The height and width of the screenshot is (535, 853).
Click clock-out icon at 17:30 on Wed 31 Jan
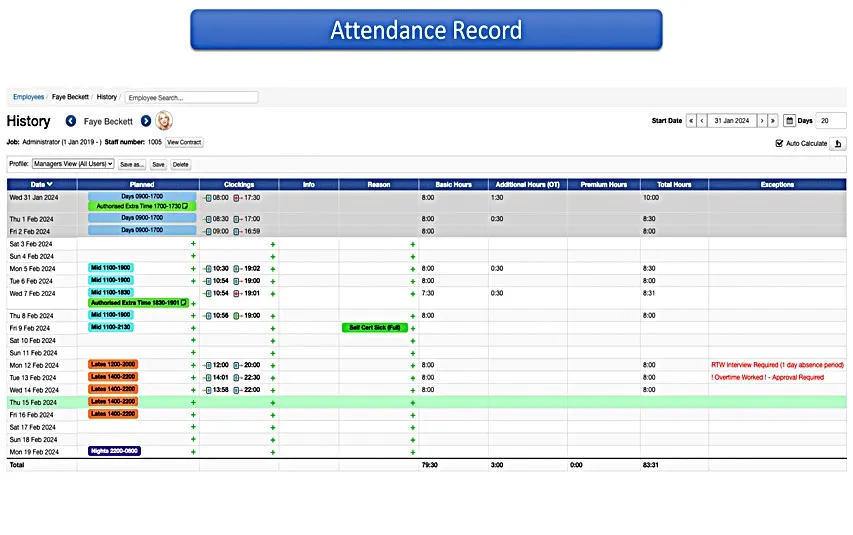pyautogui.click(x=237, y=198)
